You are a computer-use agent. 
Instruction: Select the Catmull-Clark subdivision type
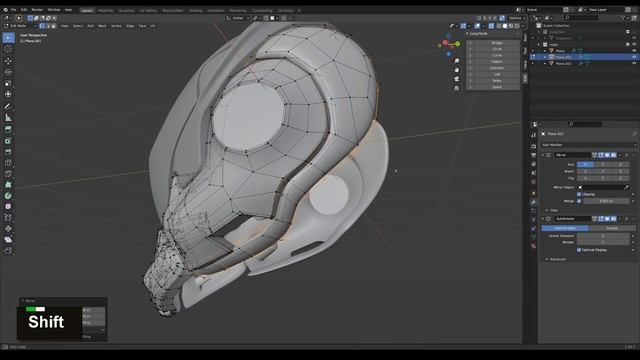pyautogui.click(x=565, y=228)
